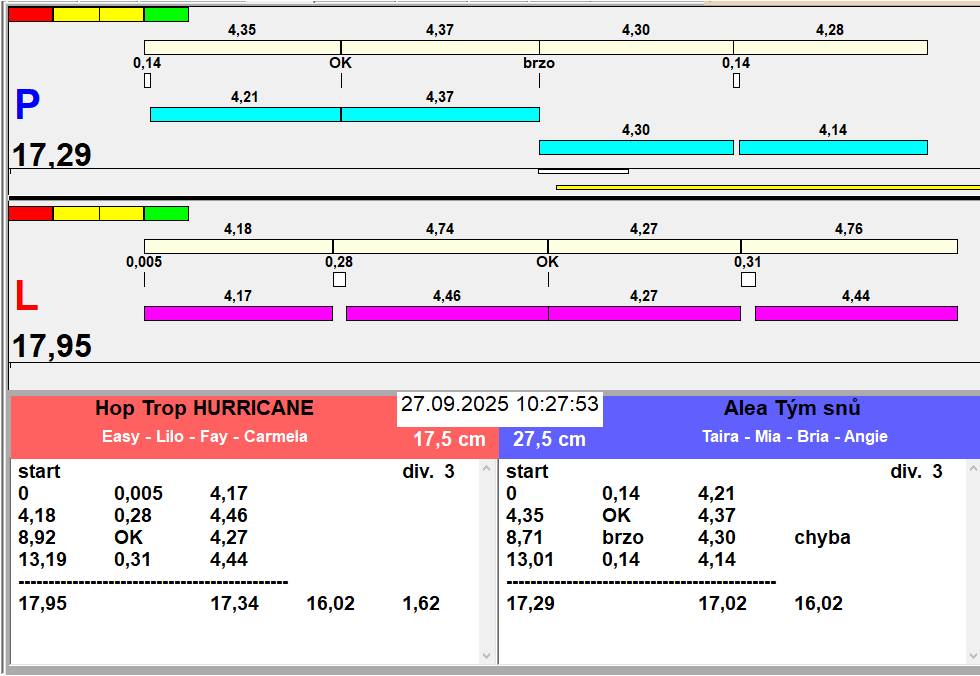Click the 0,005 label in lane L chart
The width and height of the screenshot is (980, 676).
(x=144, y=262)
